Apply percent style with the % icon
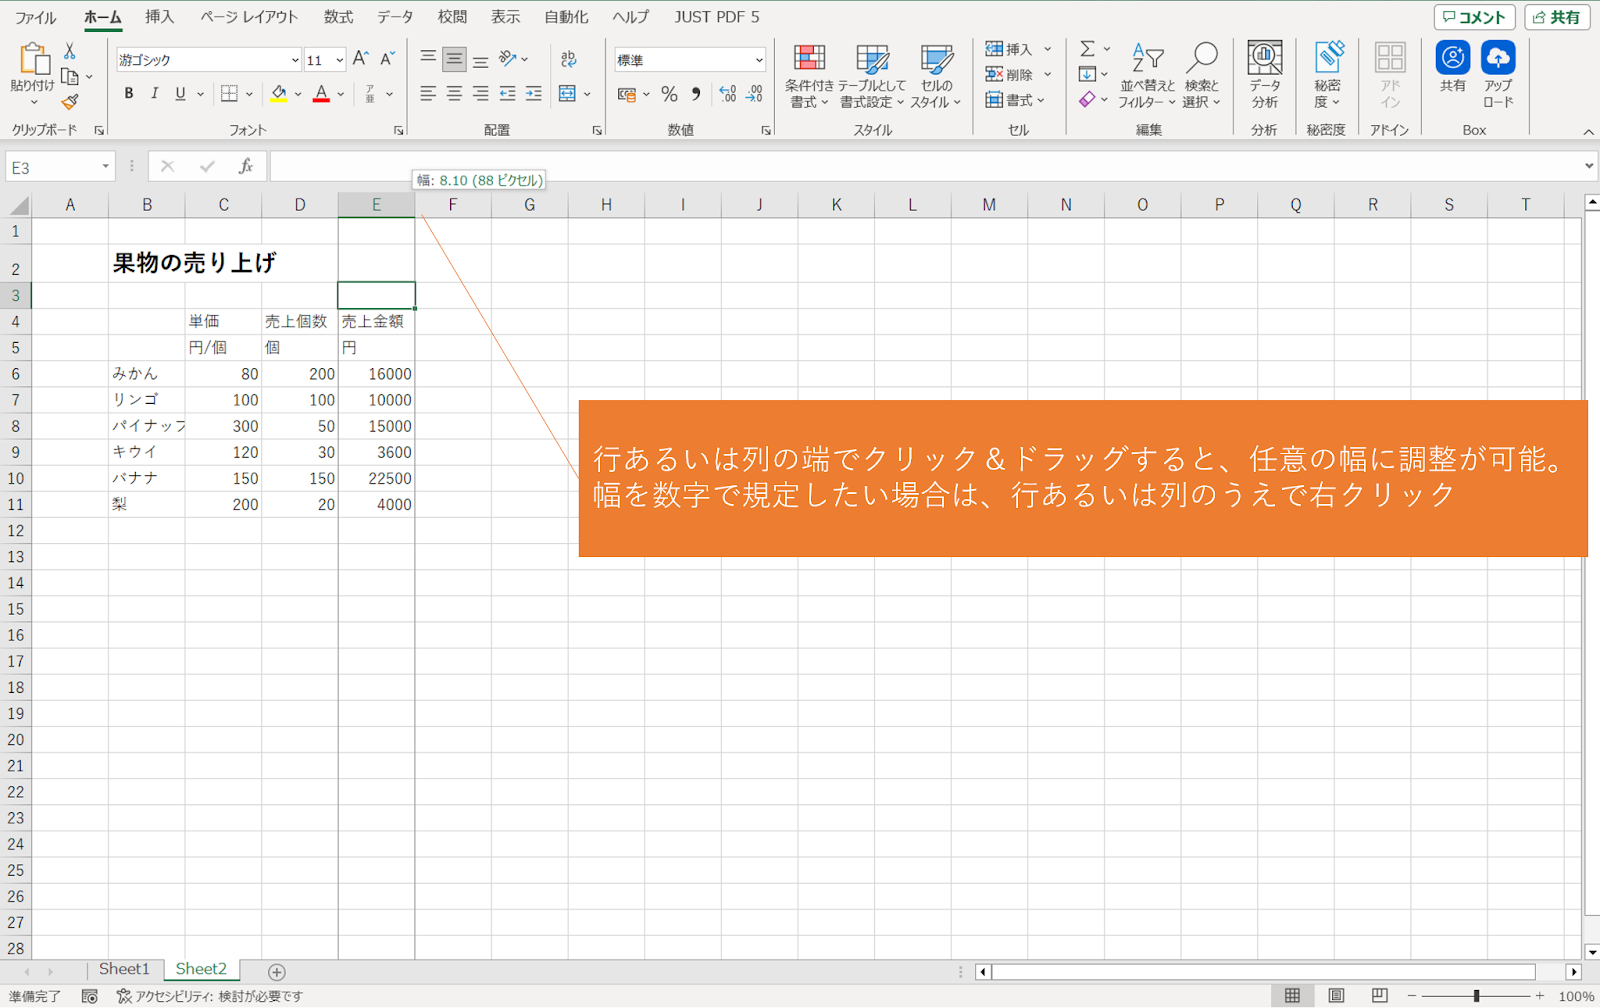1600x1008 pixels. tap(669, 94)
